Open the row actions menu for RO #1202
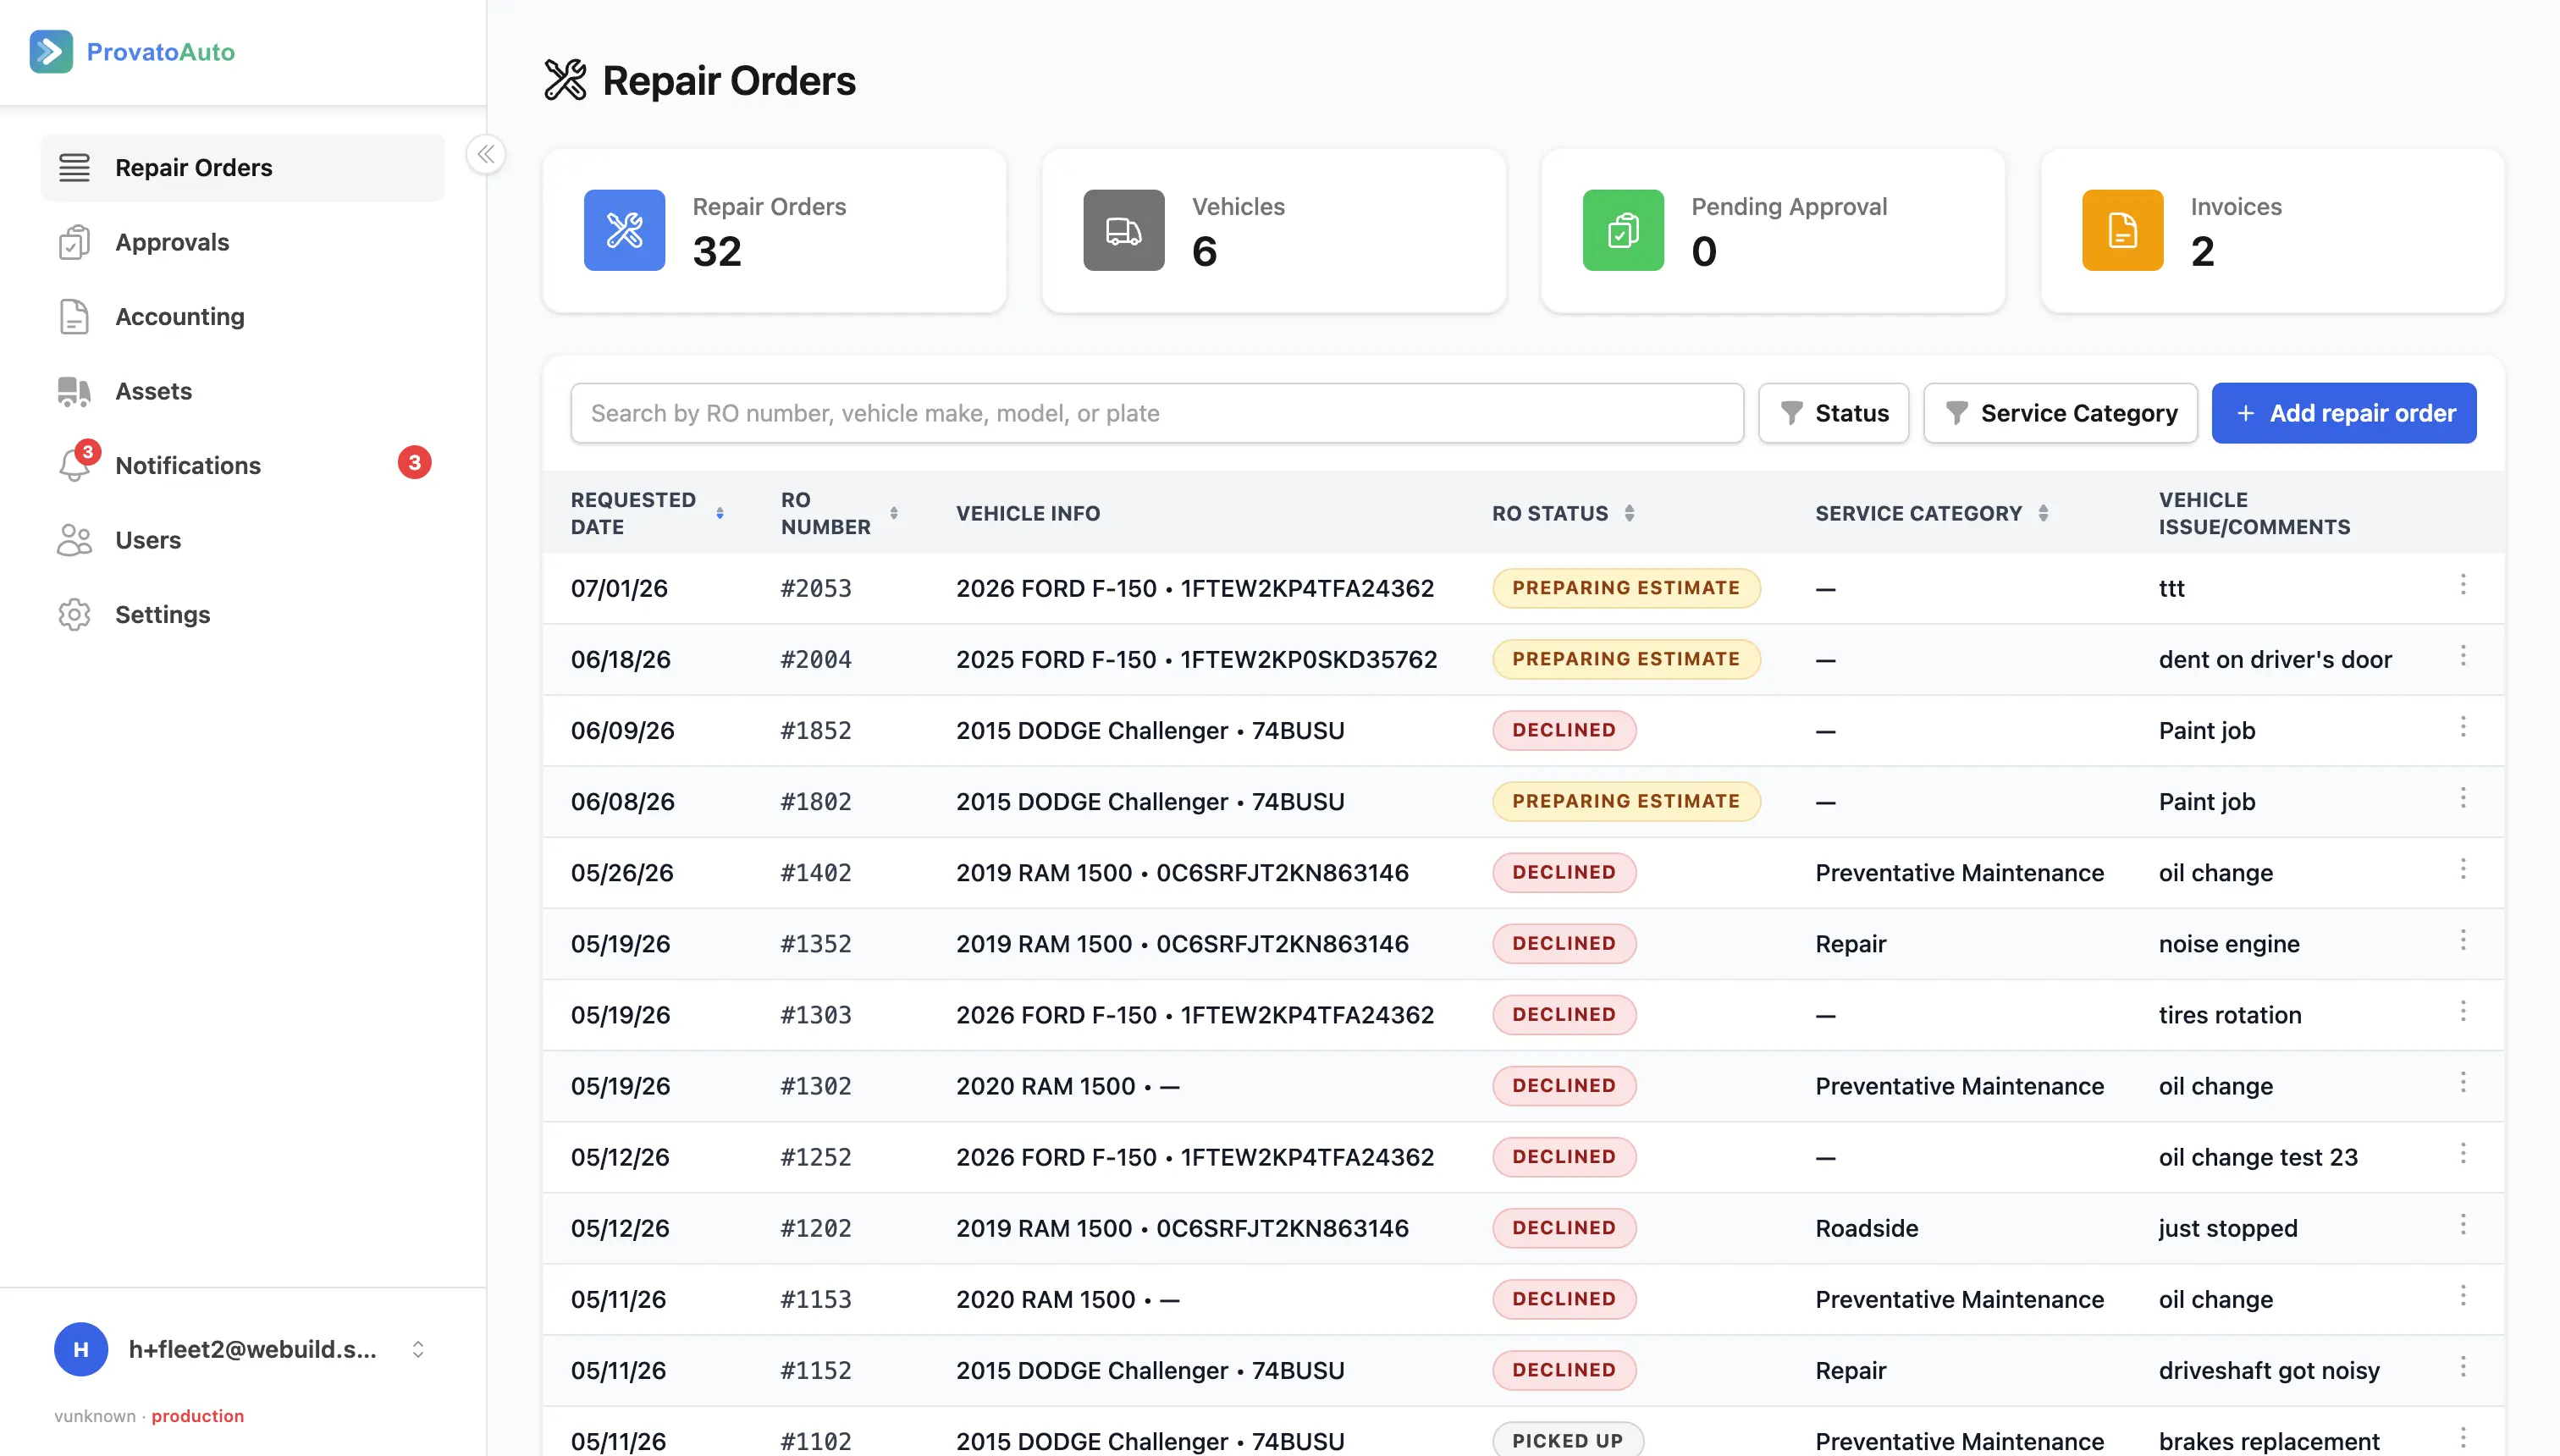 [x=2463, y=1225]
